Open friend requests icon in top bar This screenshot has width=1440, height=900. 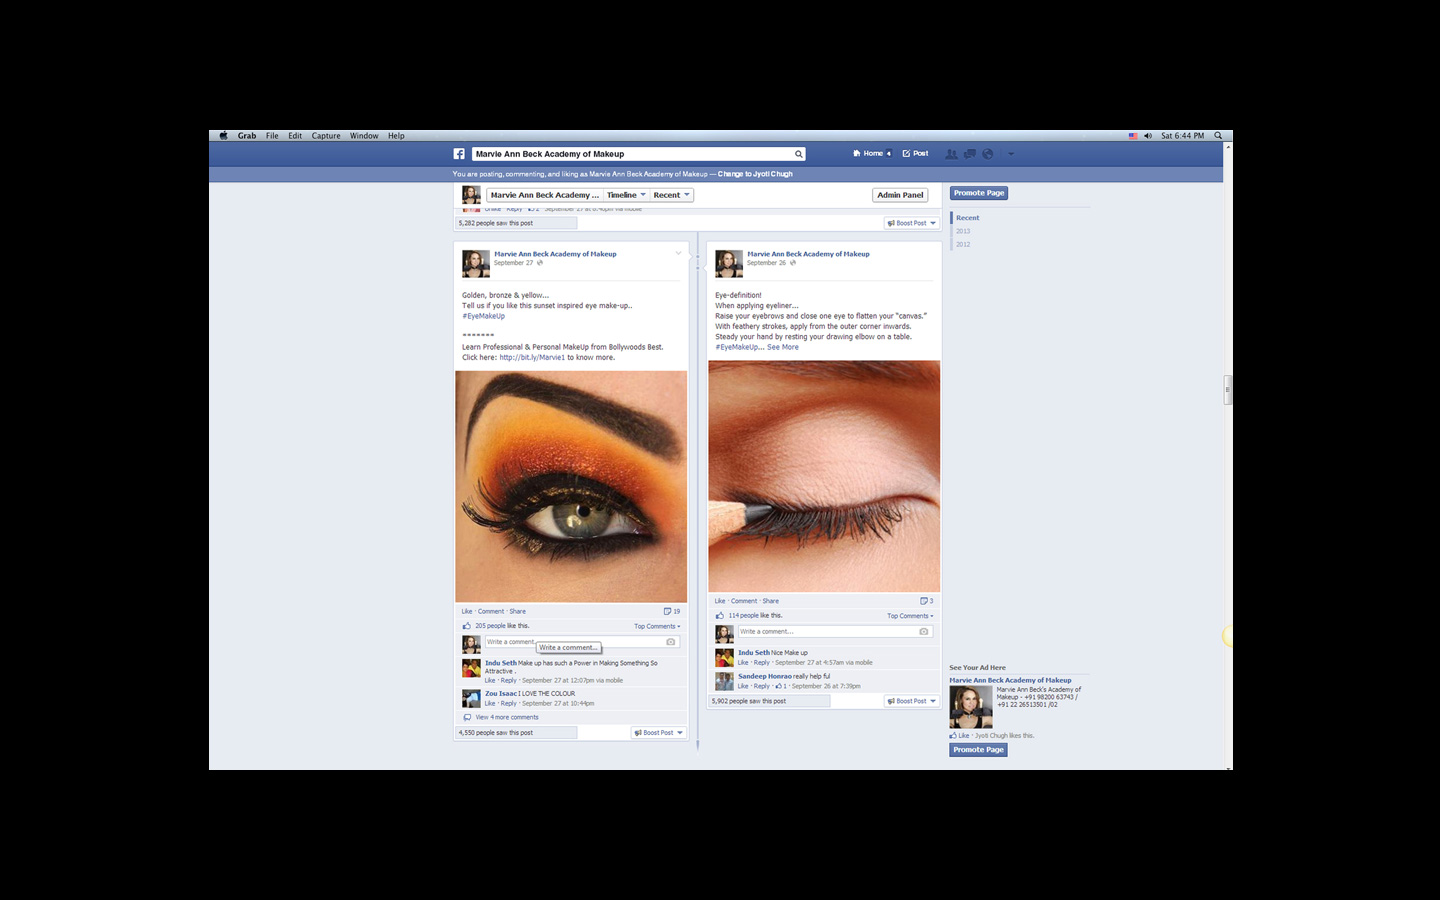click(x=951, y=154)
